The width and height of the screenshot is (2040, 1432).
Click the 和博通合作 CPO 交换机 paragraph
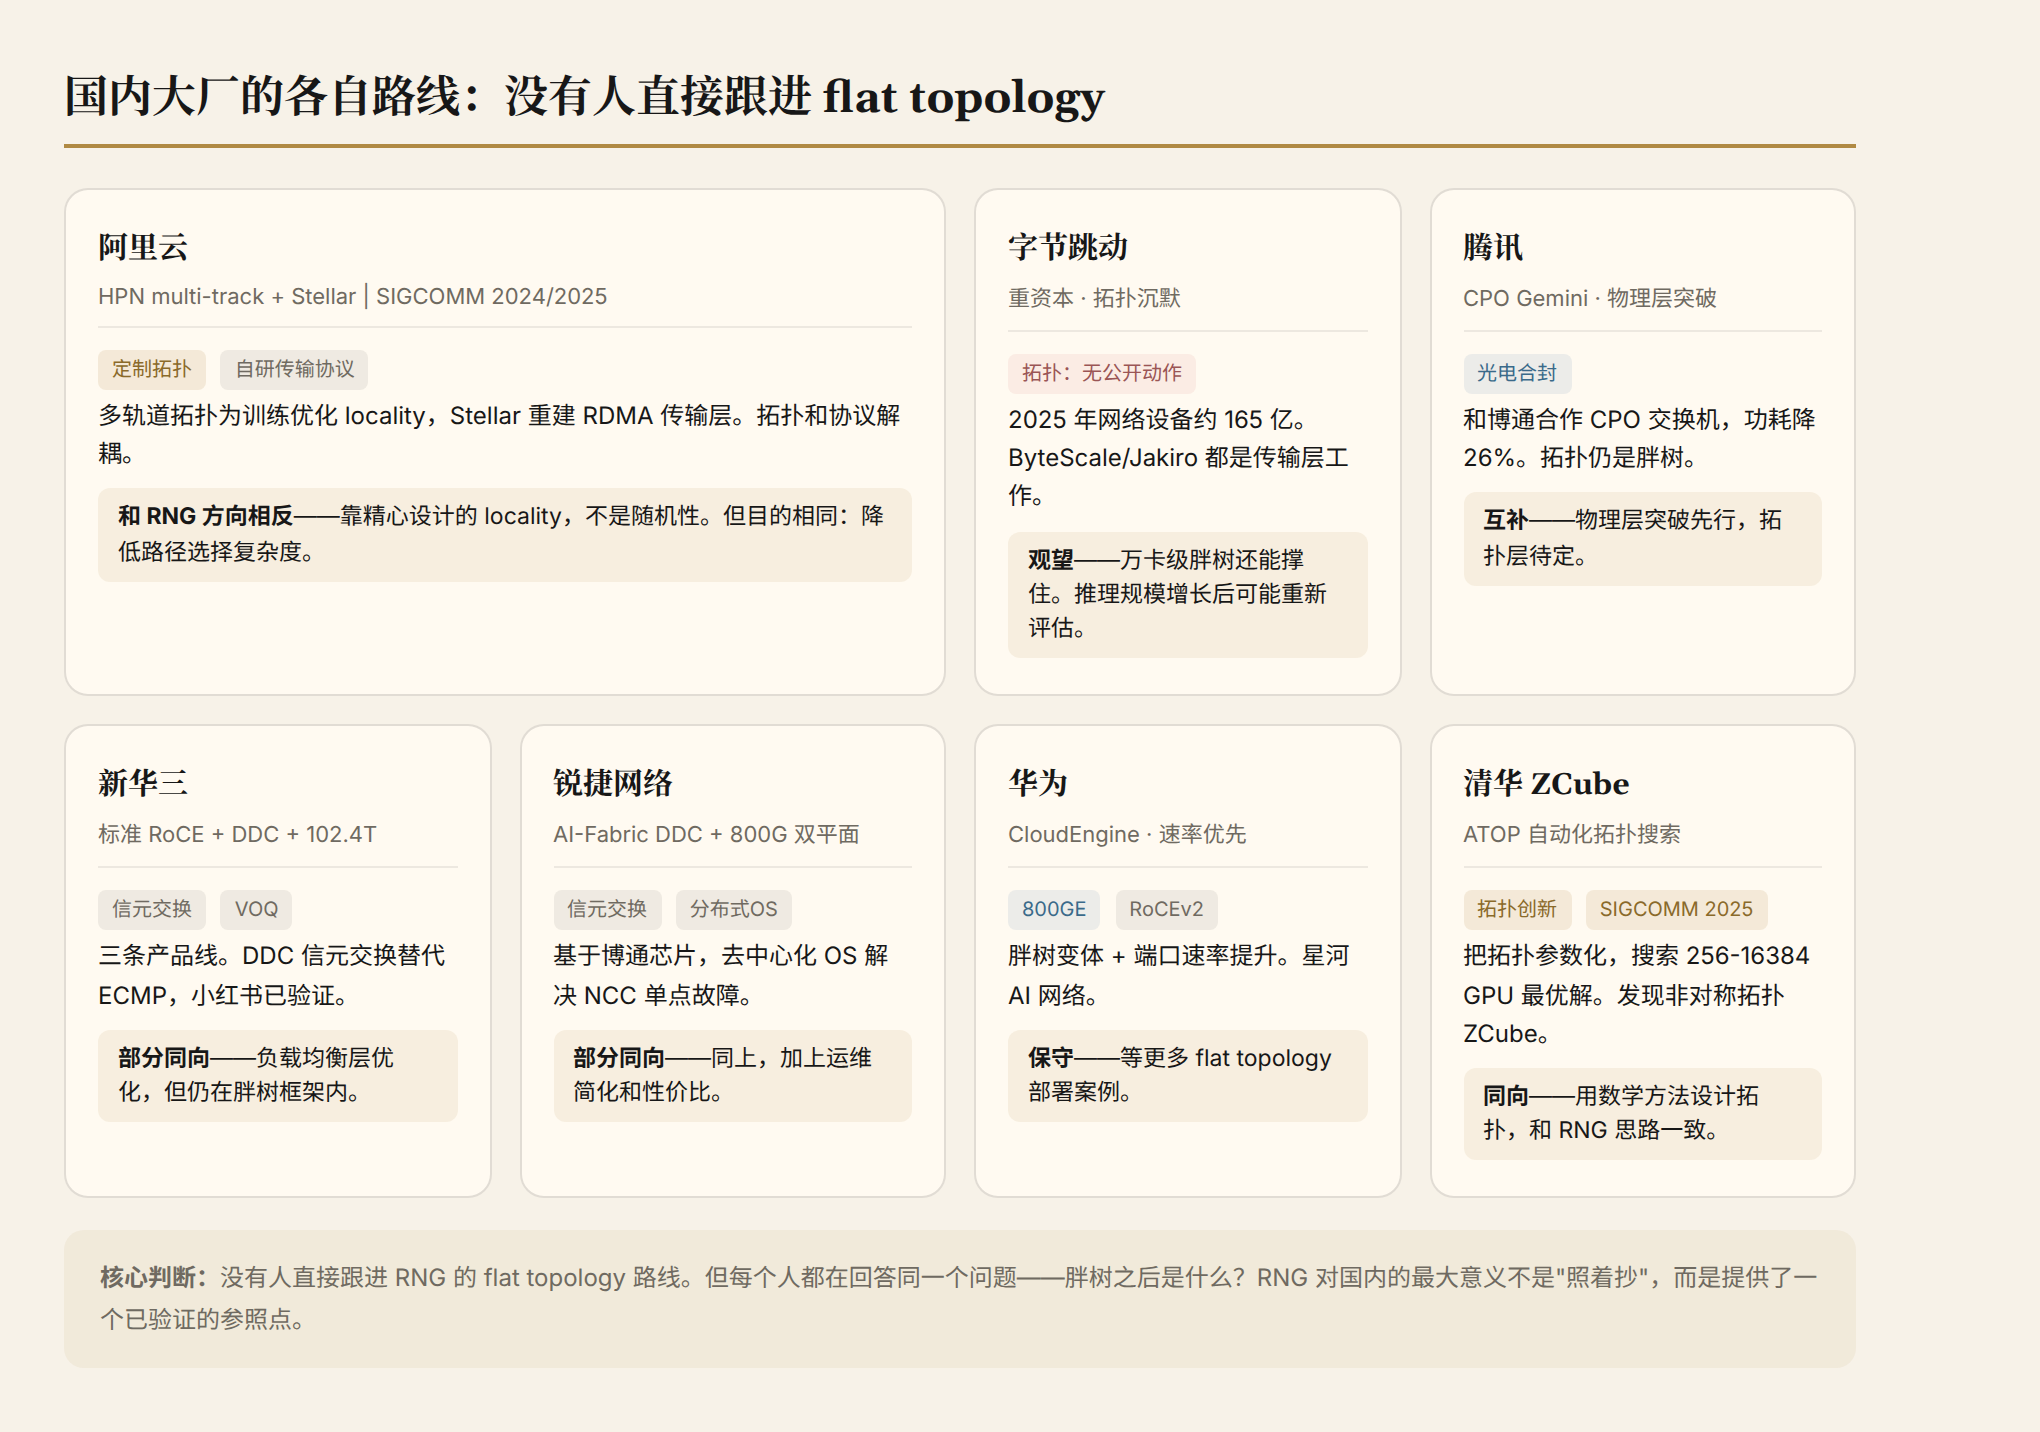[1642, 438]
